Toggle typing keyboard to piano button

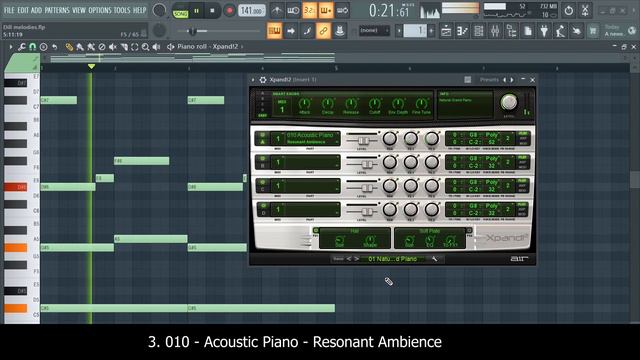[274, 31]
